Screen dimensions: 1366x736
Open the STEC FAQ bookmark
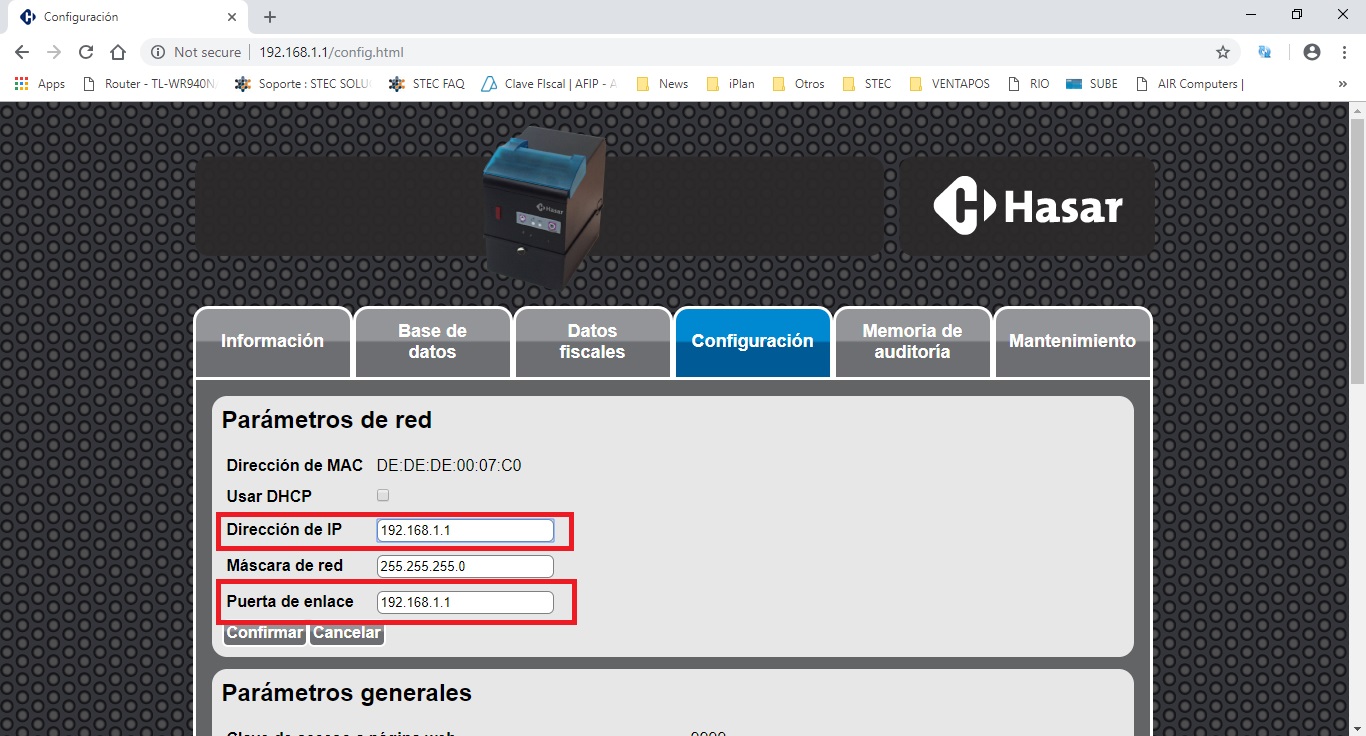click(x=427, y=84)
